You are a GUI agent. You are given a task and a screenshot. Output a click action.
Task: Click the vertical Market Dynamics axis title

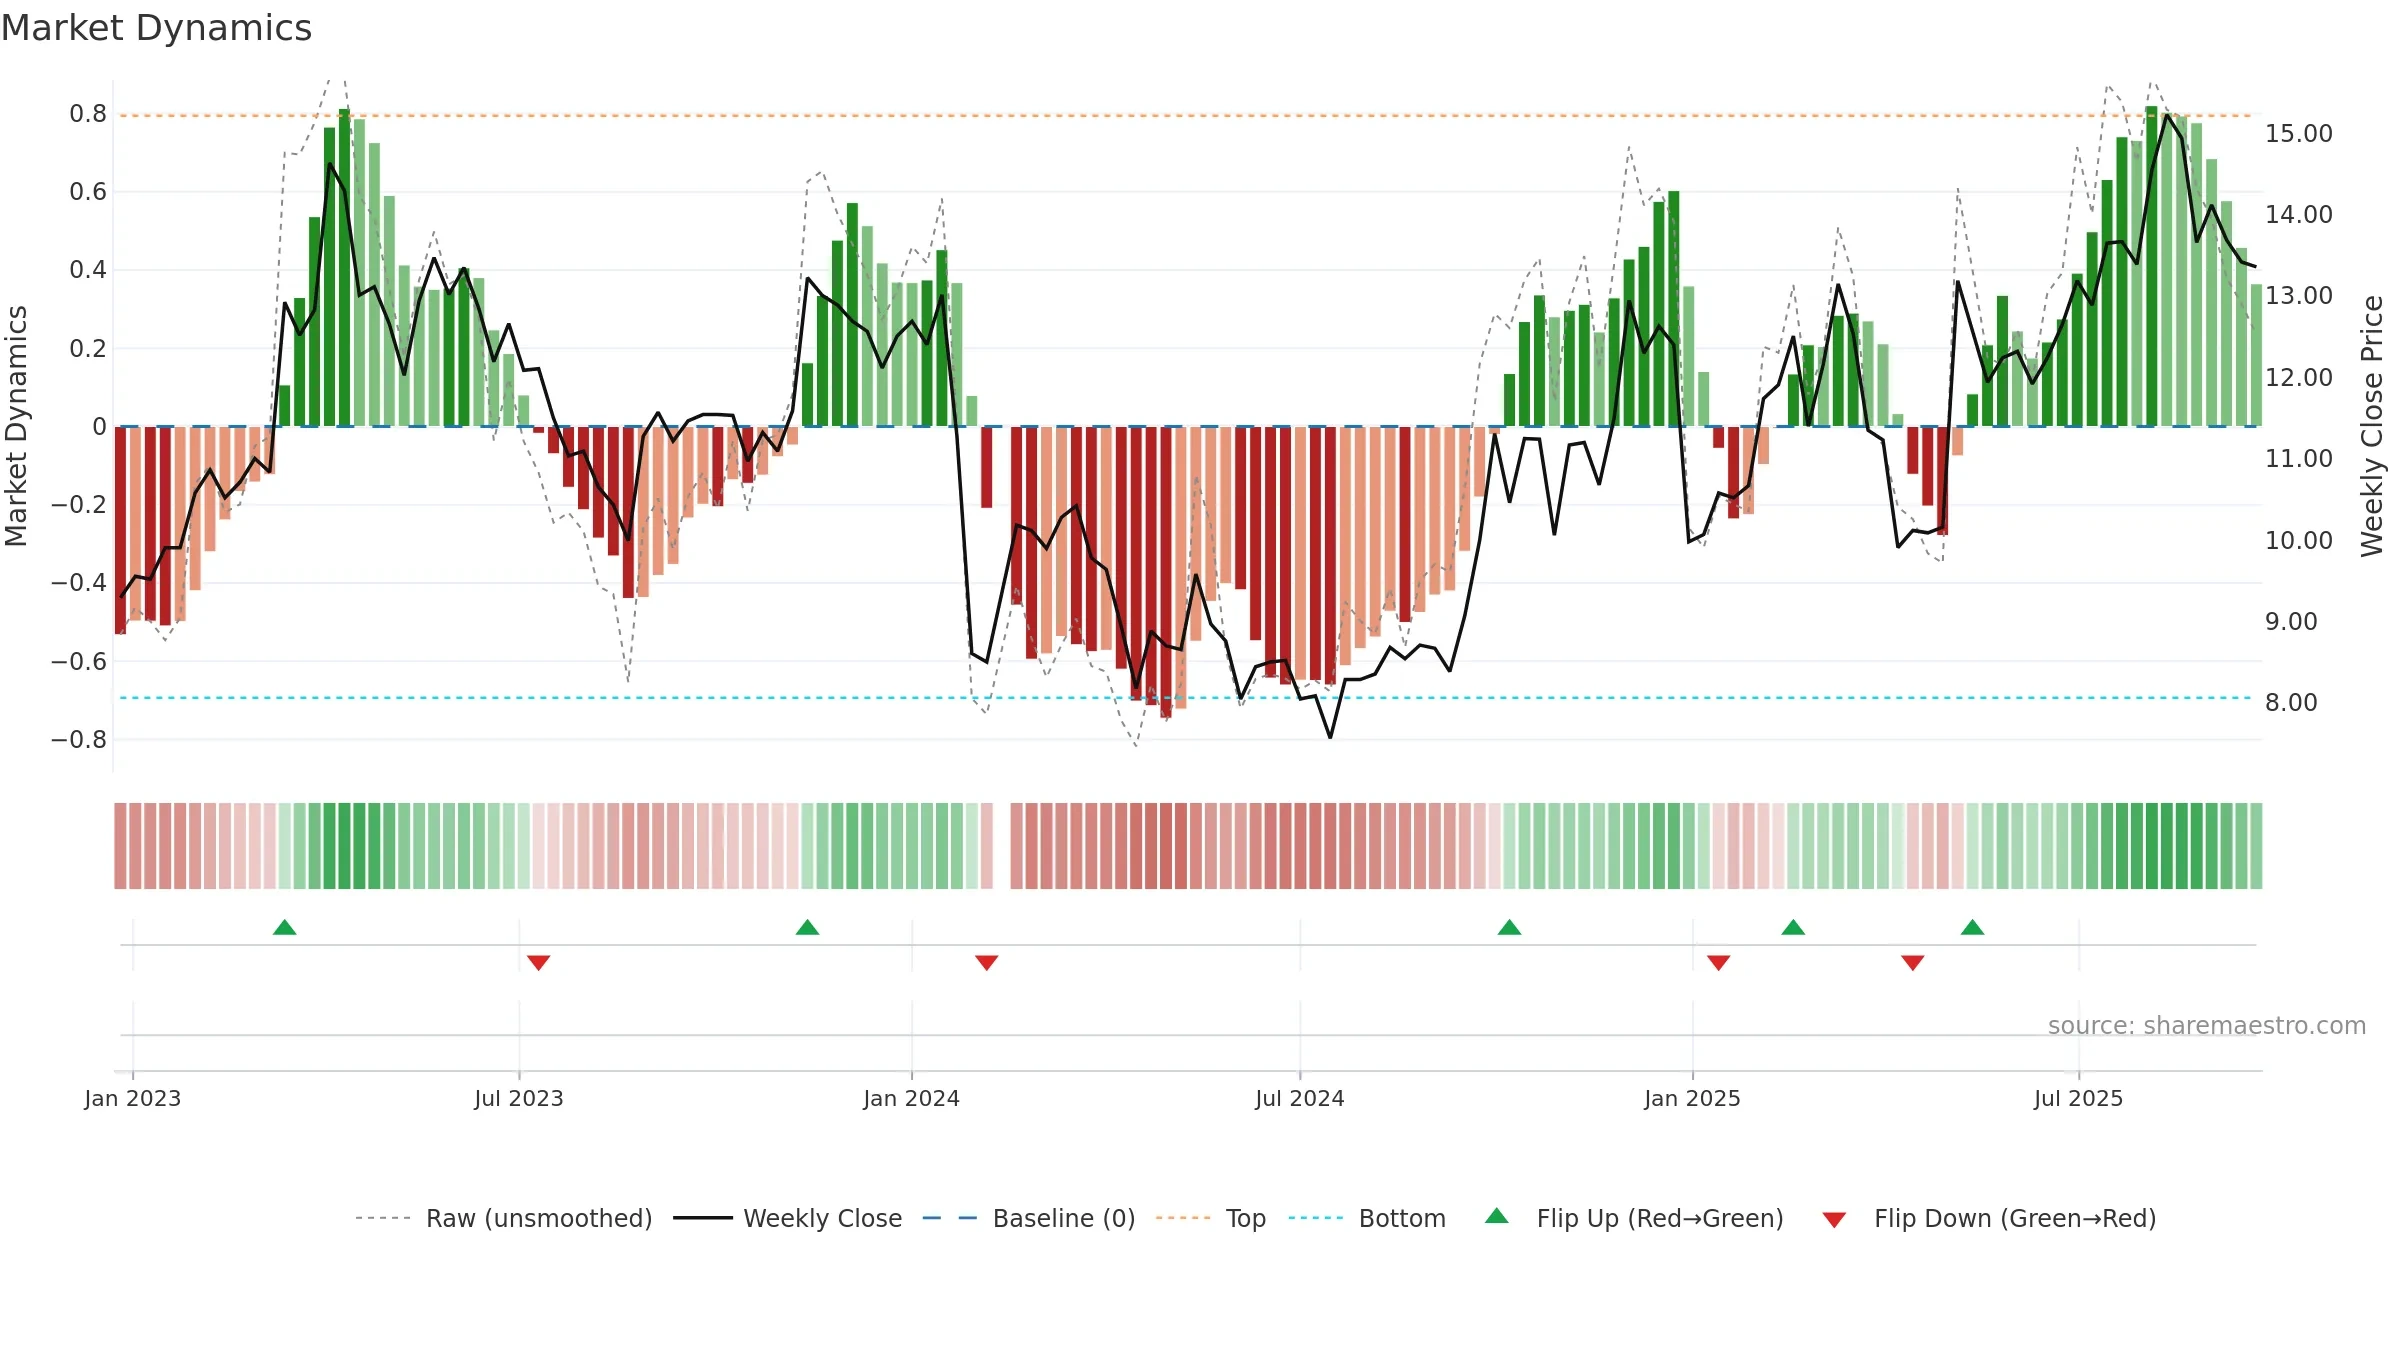tap(16, 426)
